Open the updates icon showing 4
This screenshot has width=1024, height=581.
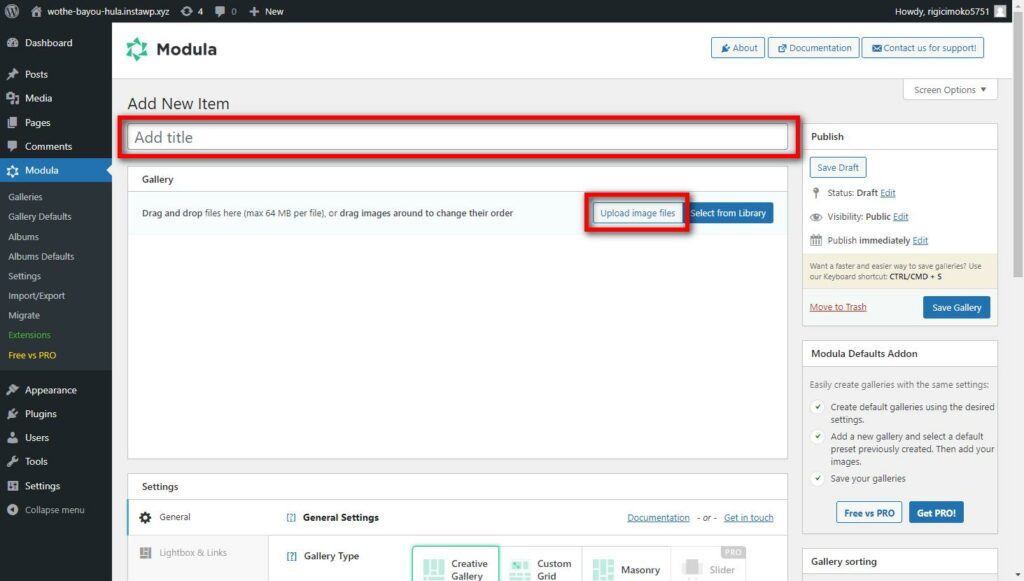(192, 11)
